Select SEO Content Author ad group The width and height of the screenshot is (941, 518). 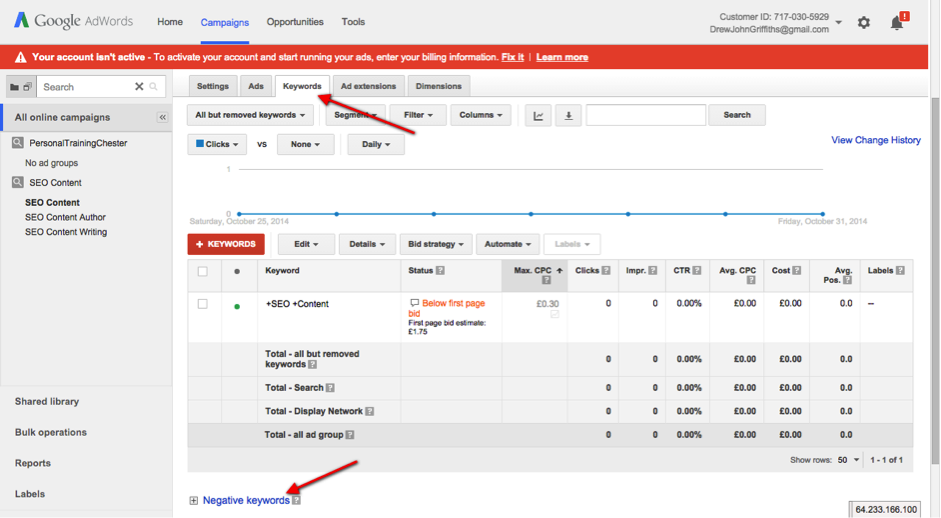point(65,217)
